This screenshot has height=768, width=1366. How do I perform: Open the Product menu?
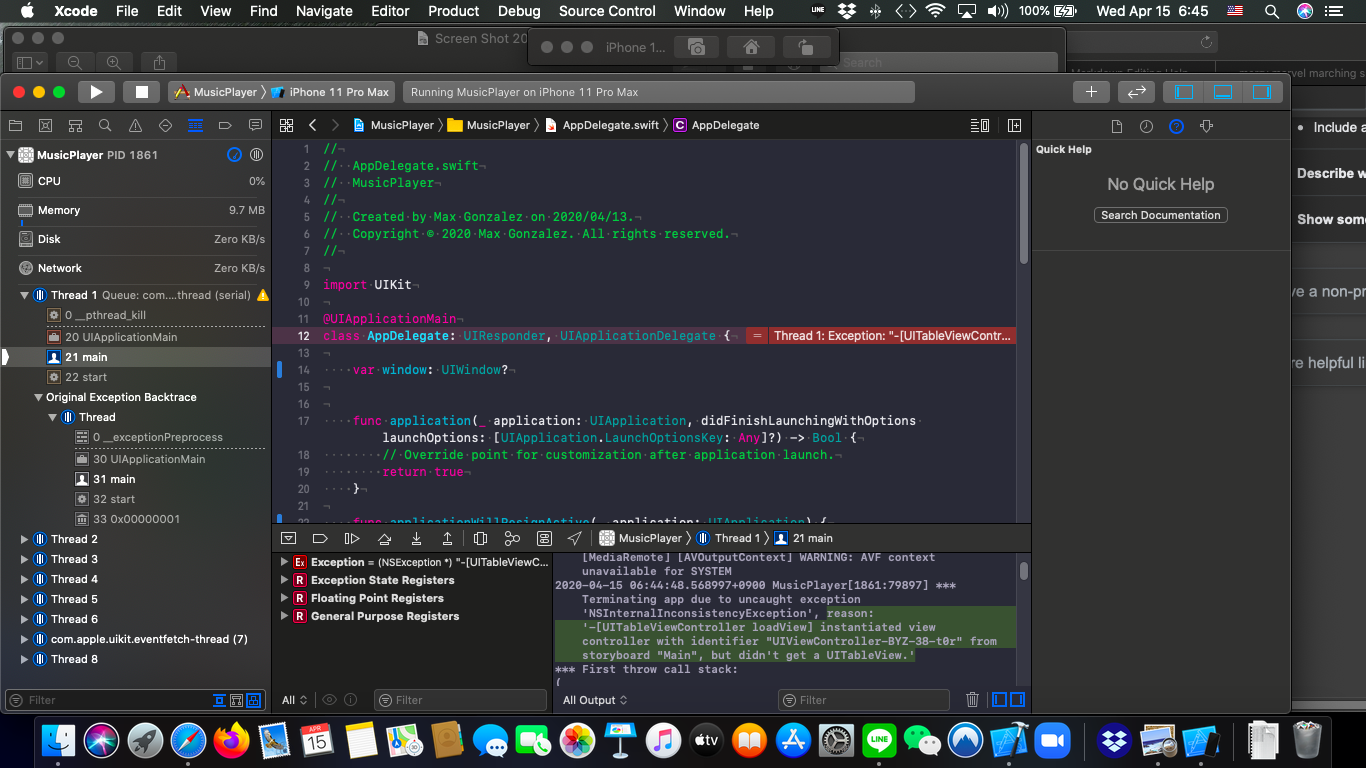tap(453, 11)
